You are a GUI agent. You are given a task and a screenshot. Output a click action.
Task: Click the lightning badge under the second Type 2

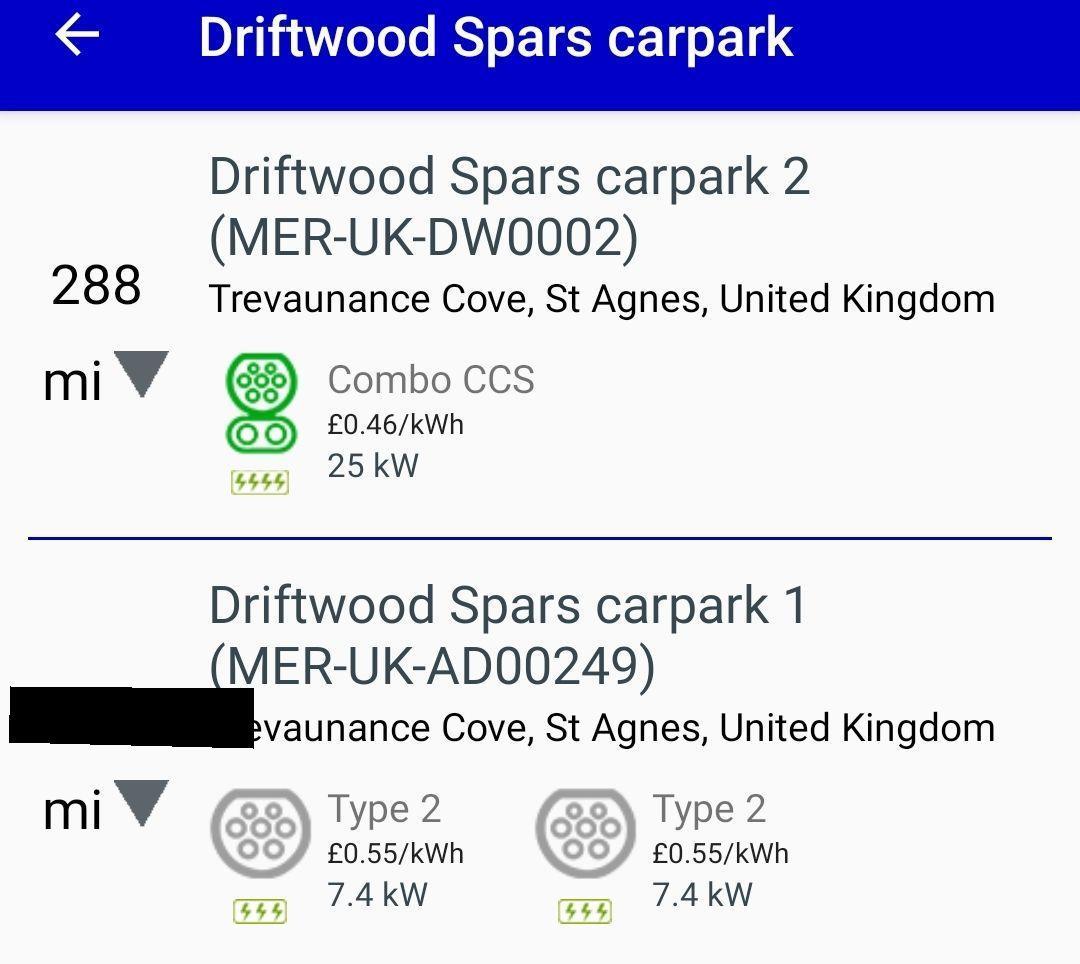point(584,911)
